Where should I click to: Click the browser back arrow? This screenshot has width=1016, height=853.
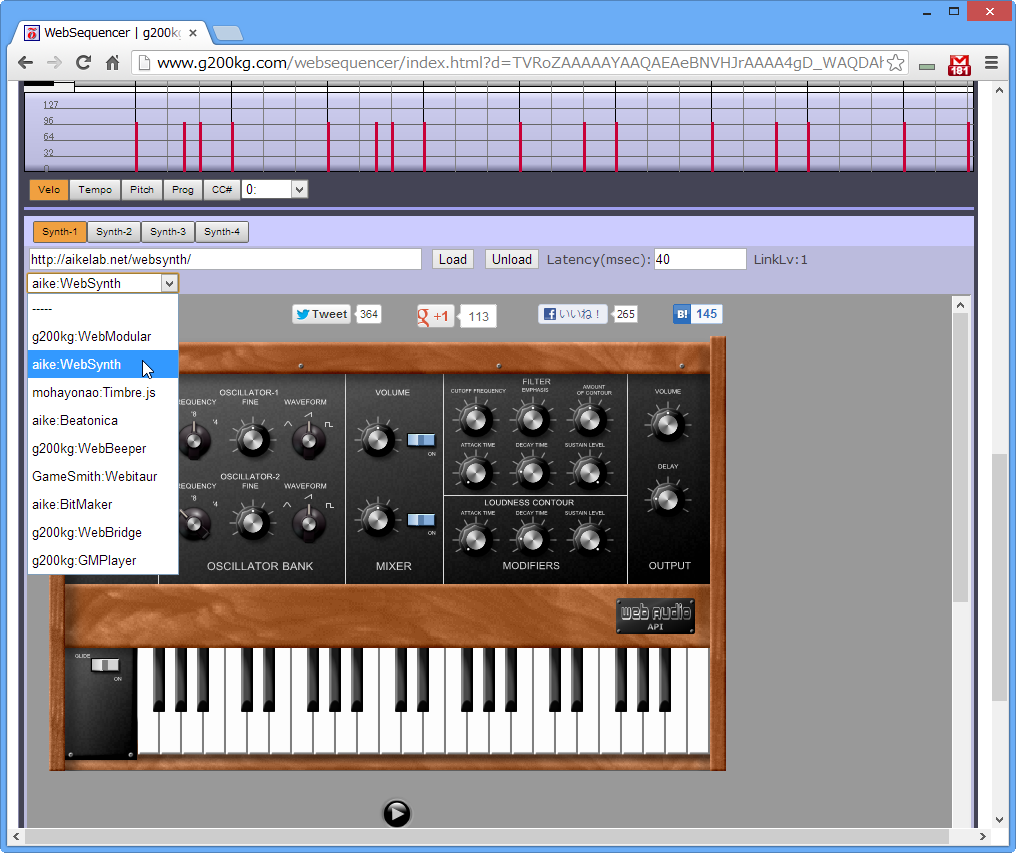click(25, 62)
